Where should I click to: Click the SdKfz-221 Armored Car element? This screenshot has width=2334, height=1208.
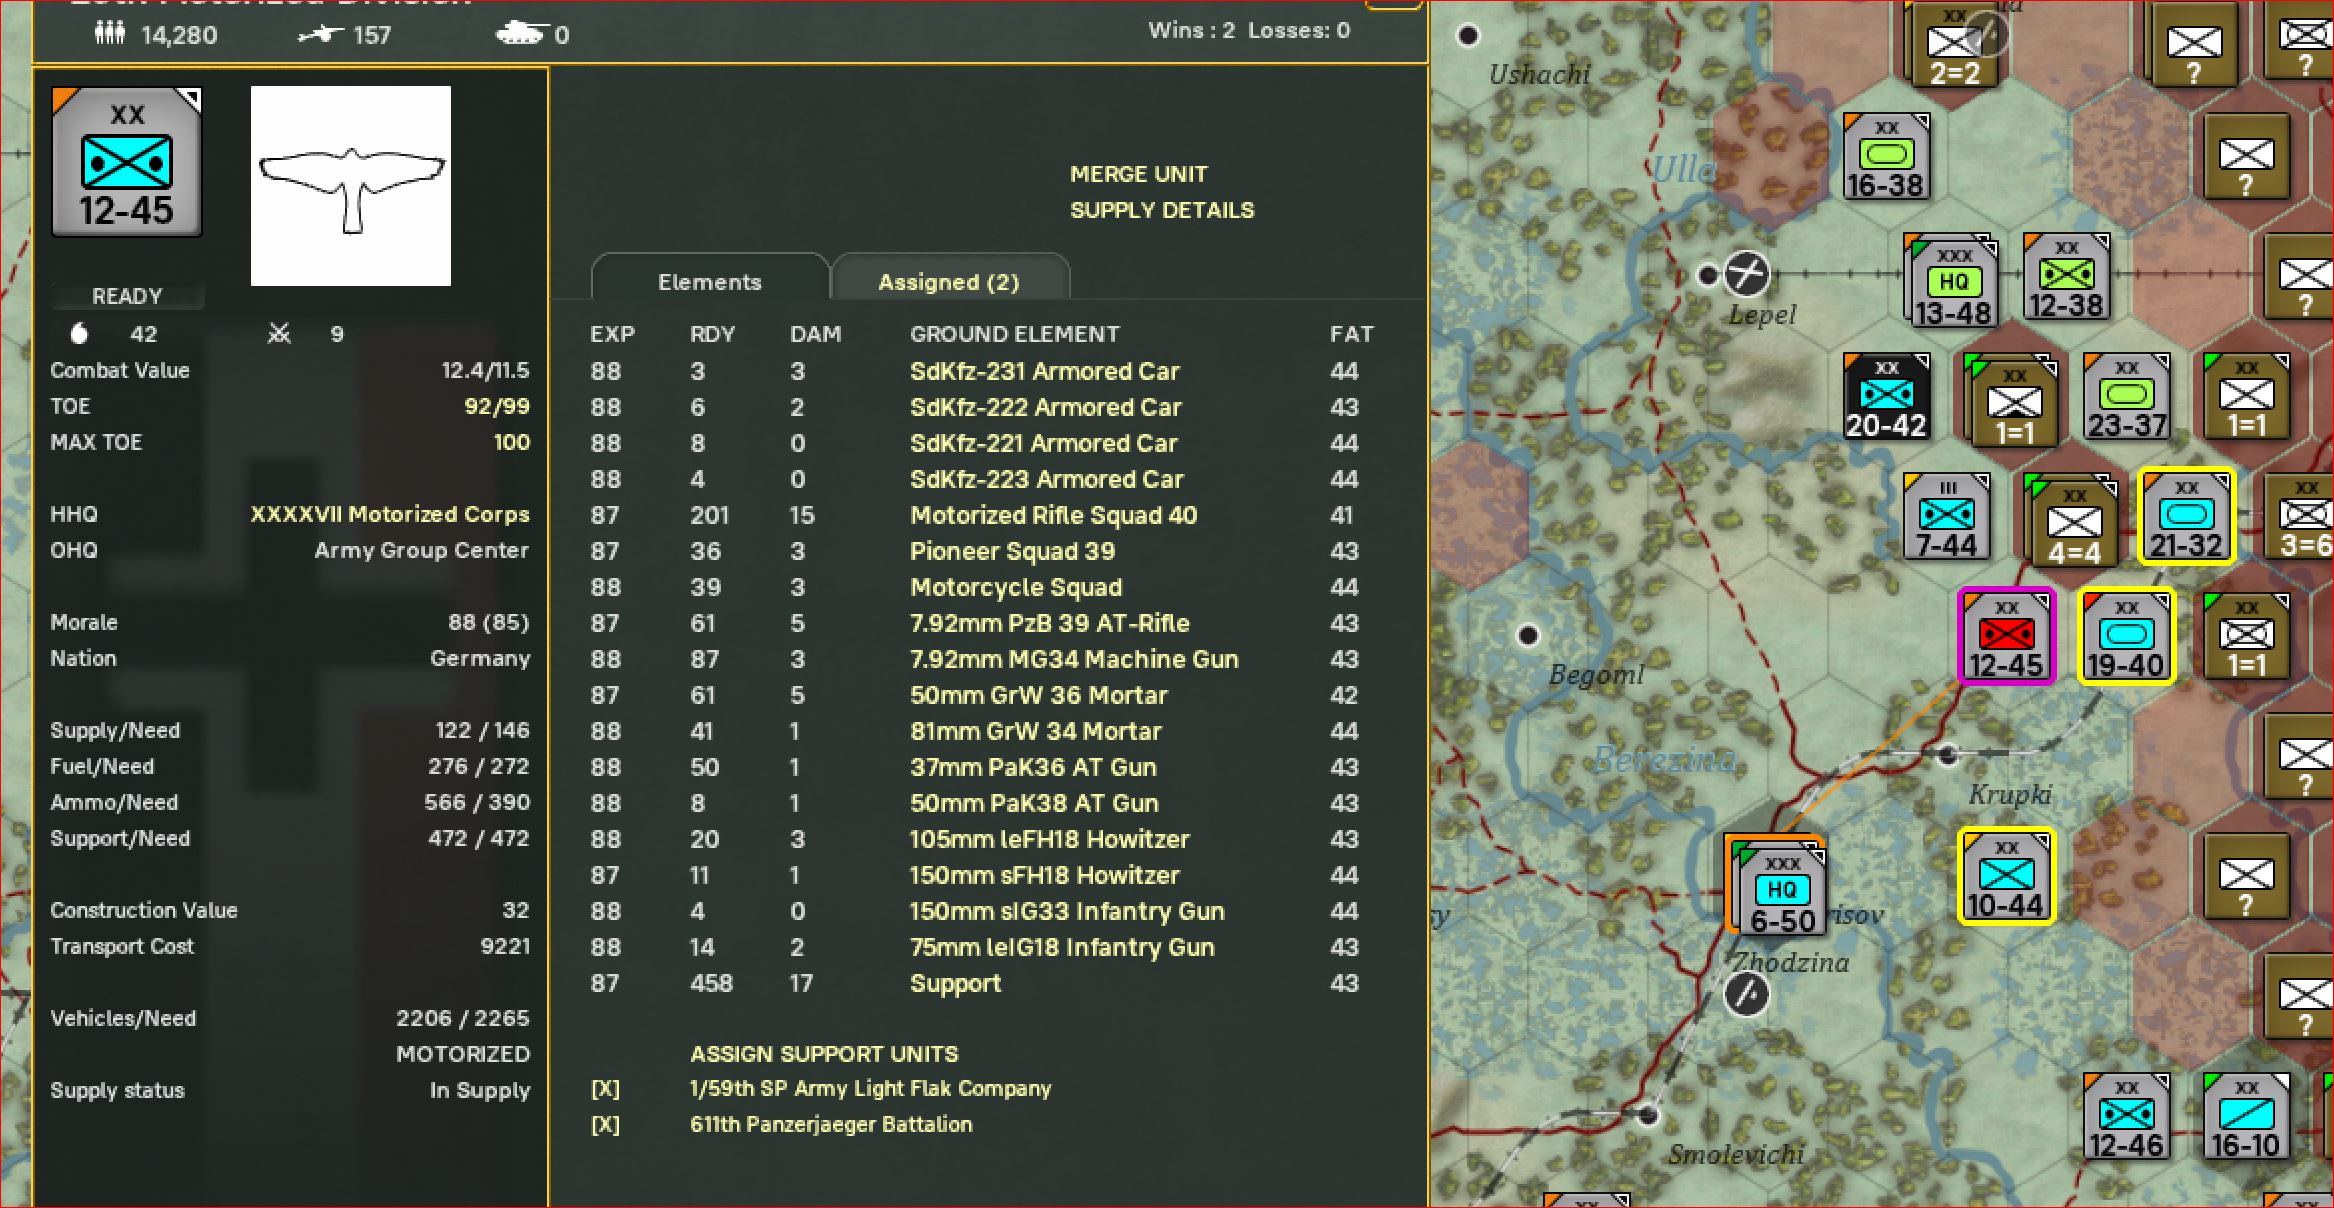coord(1044,443)
